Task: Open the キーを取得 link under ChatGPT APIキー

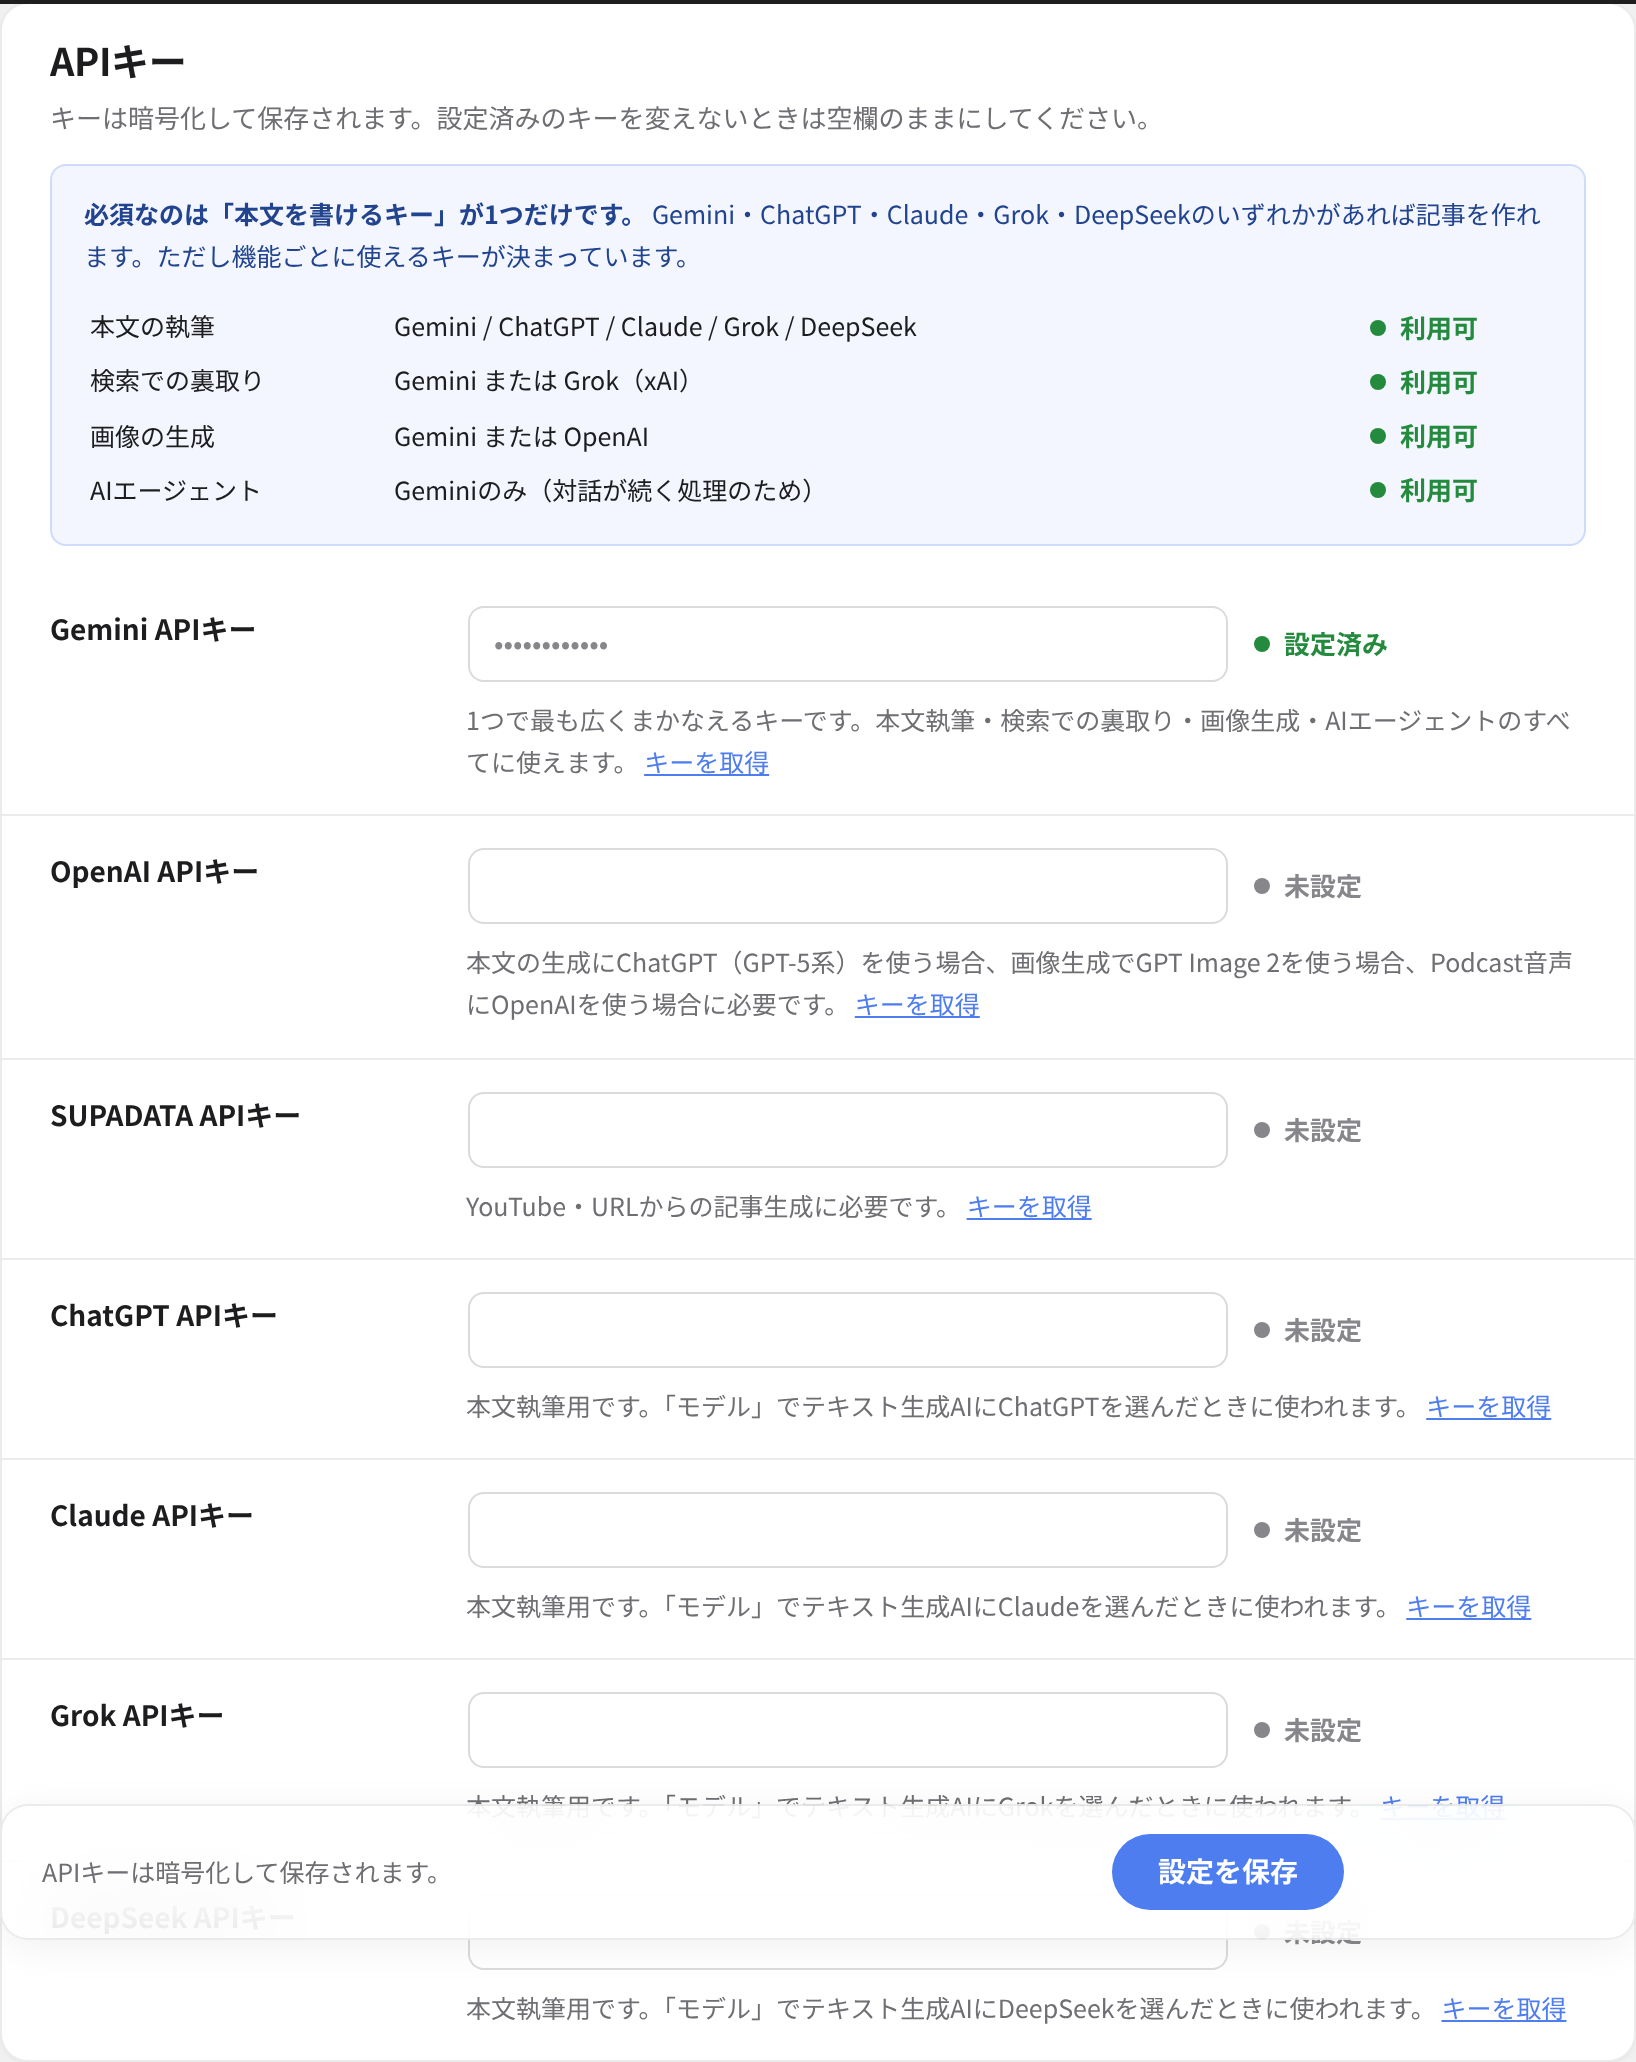Action: pos(1488,1407)
